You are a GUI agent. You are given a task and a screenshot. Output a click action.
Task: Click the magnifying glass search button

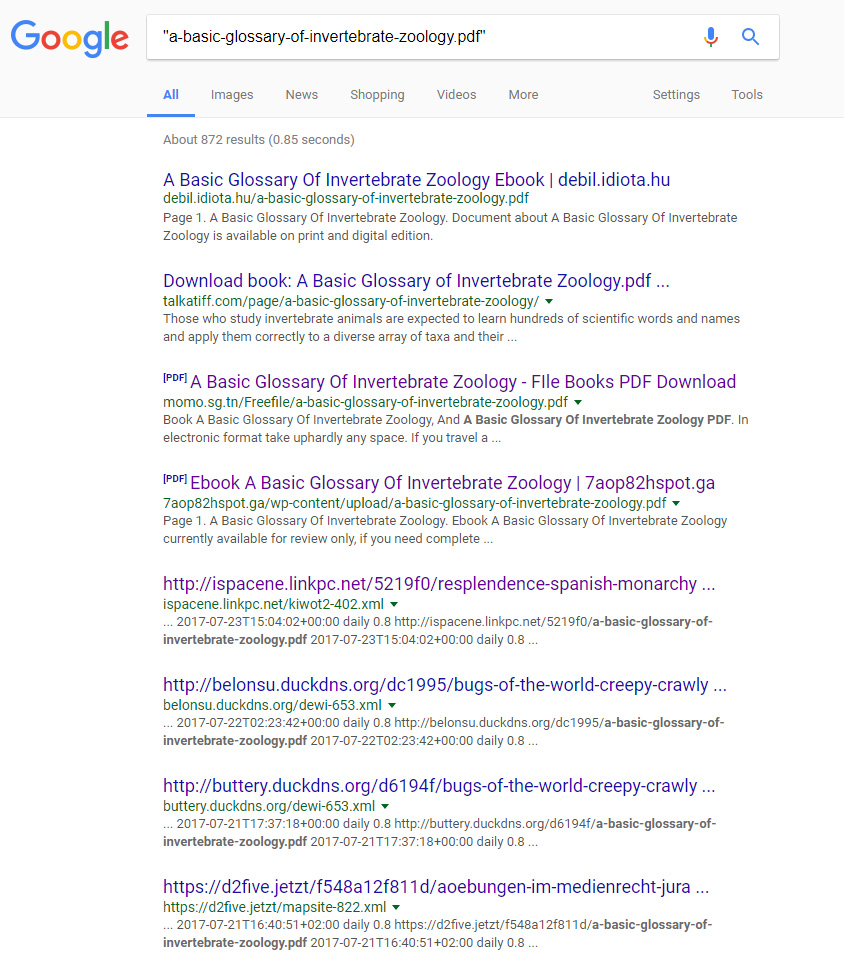pos(750,38)
